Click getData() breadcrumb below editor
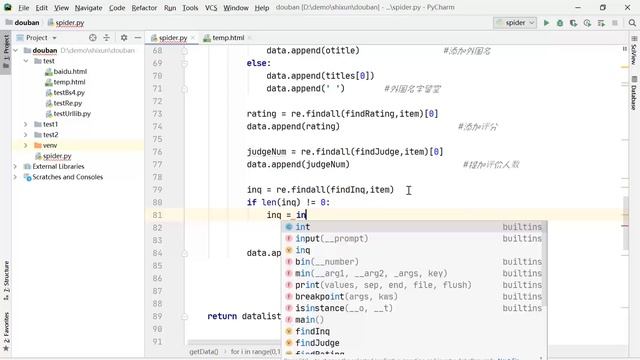640x360 pixels. [x=204, y=351]
